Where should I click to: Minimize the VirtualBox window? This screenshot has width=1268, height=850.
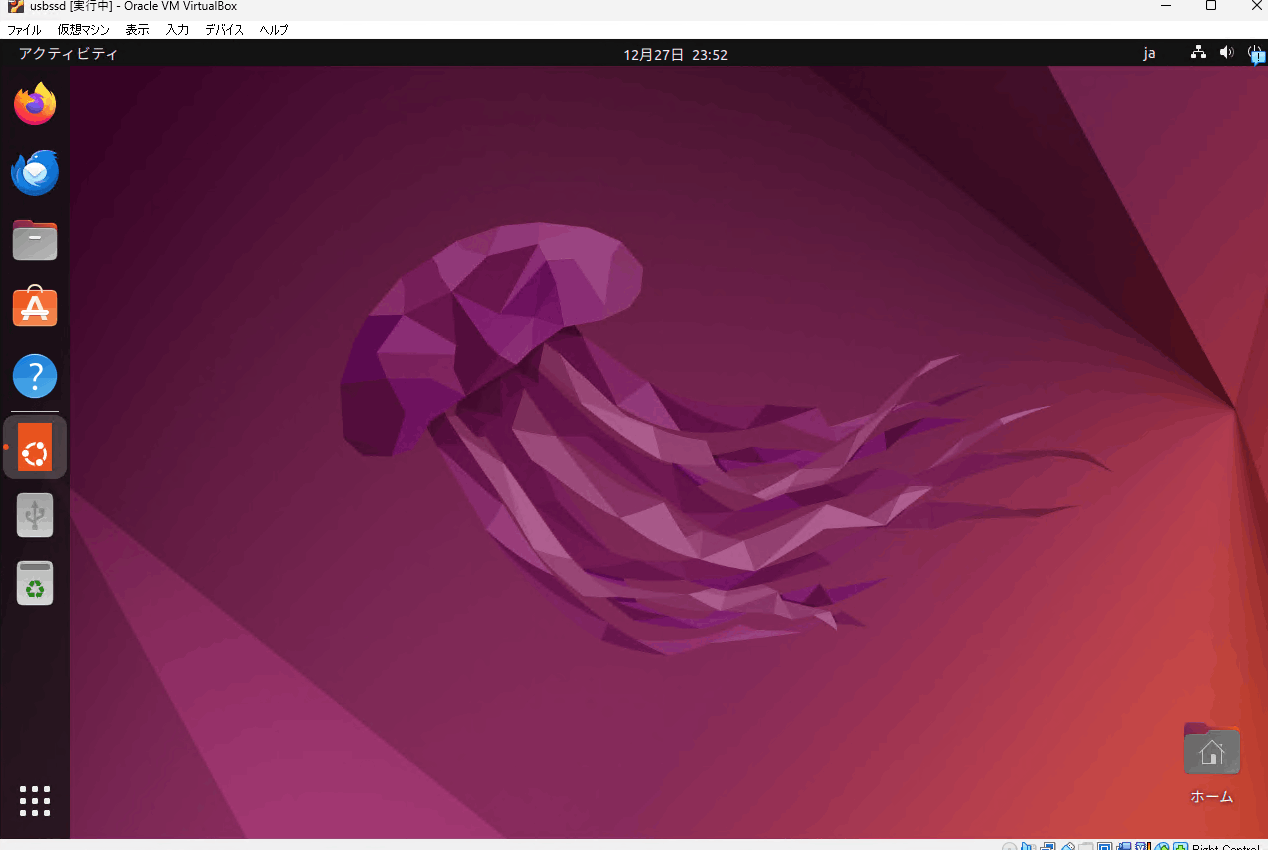(1165, 6)
